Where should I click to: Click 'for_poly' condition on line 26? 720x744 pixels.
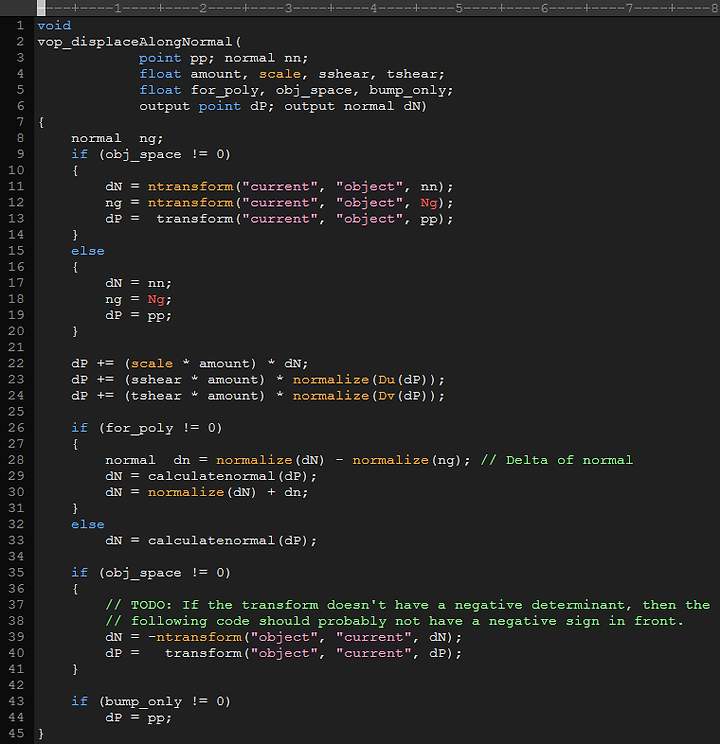pos(139,428)
